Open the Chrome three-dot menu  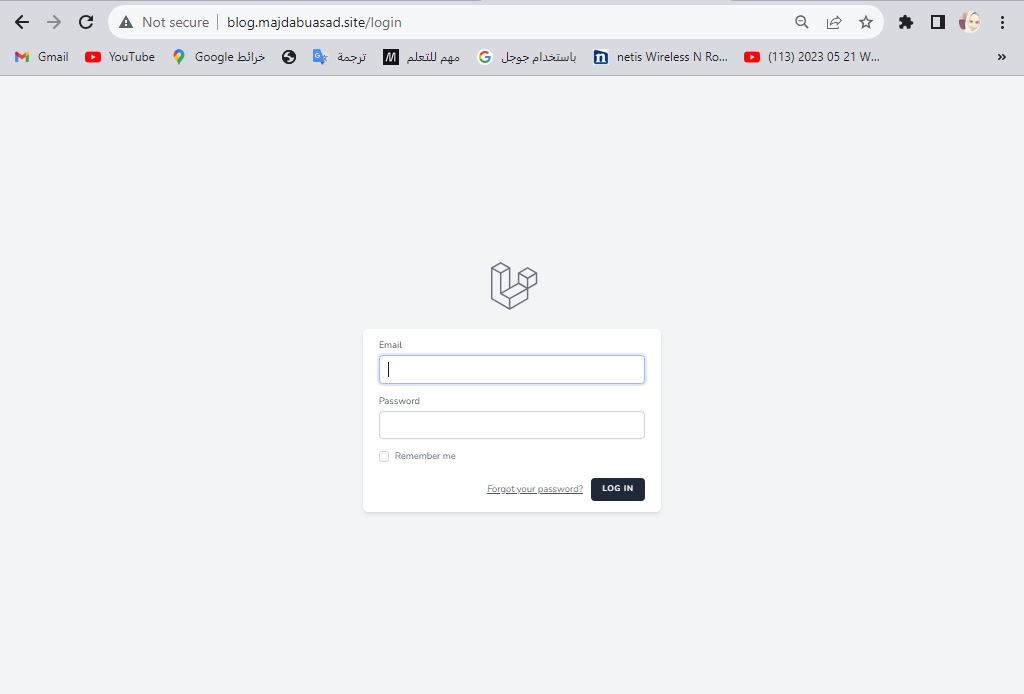point(1002,22)
